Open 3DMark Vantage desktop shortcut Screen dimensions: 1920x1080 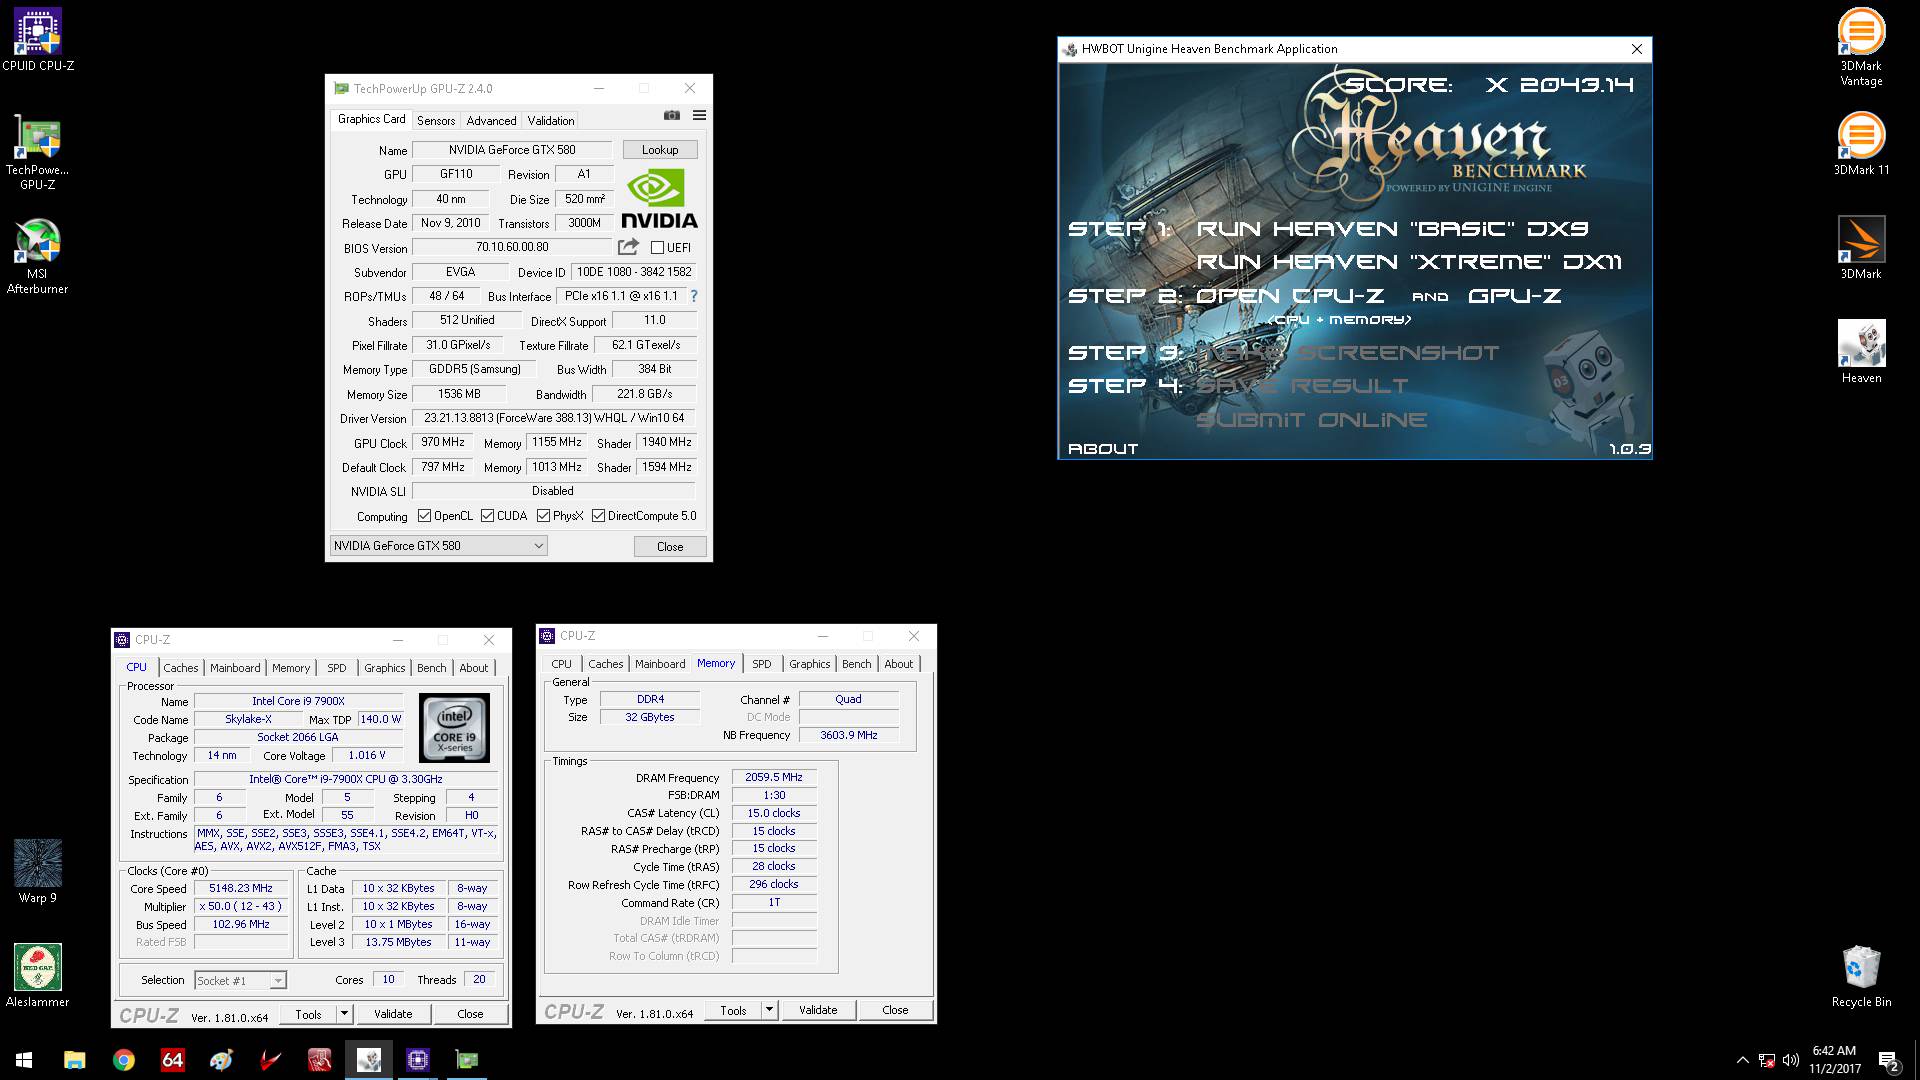coord(1861,48)
